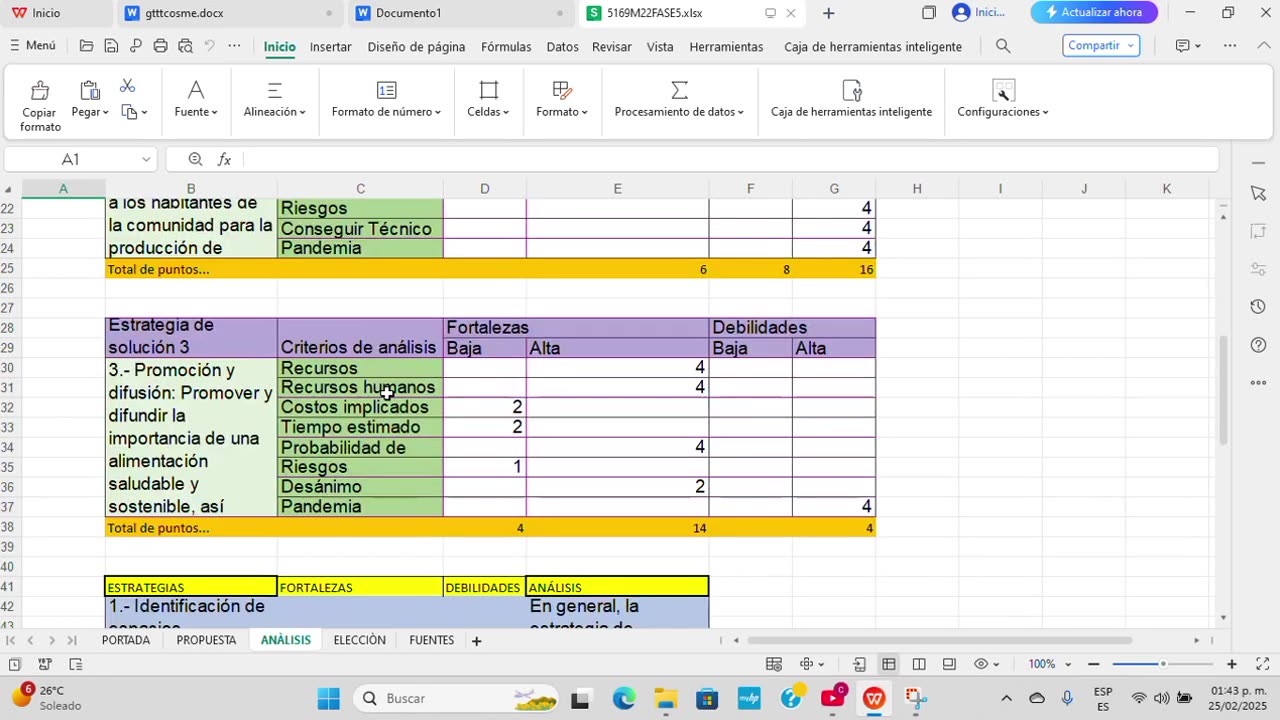Click the Compartir button
1280x720 pixels.
tap(1100, 45)
